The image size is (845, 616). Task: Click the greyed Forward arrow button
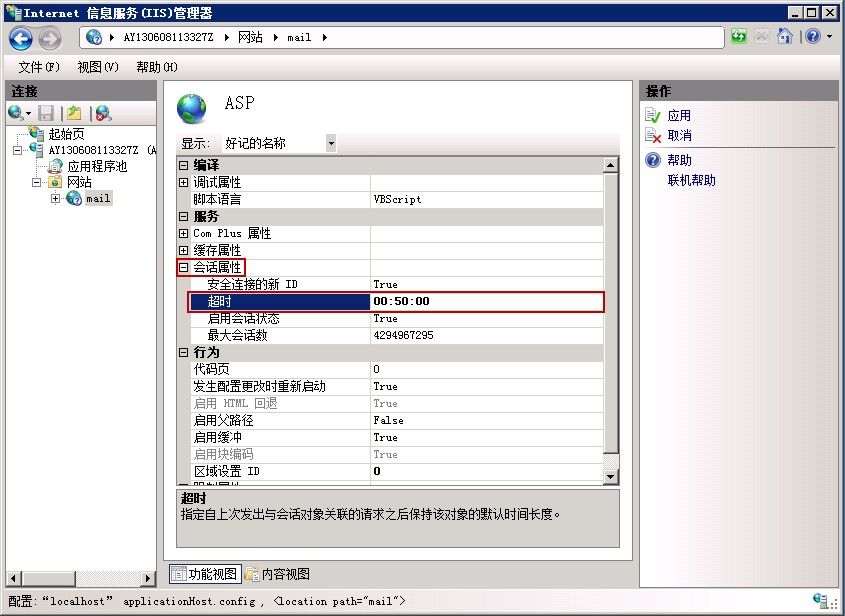point(50,38)
